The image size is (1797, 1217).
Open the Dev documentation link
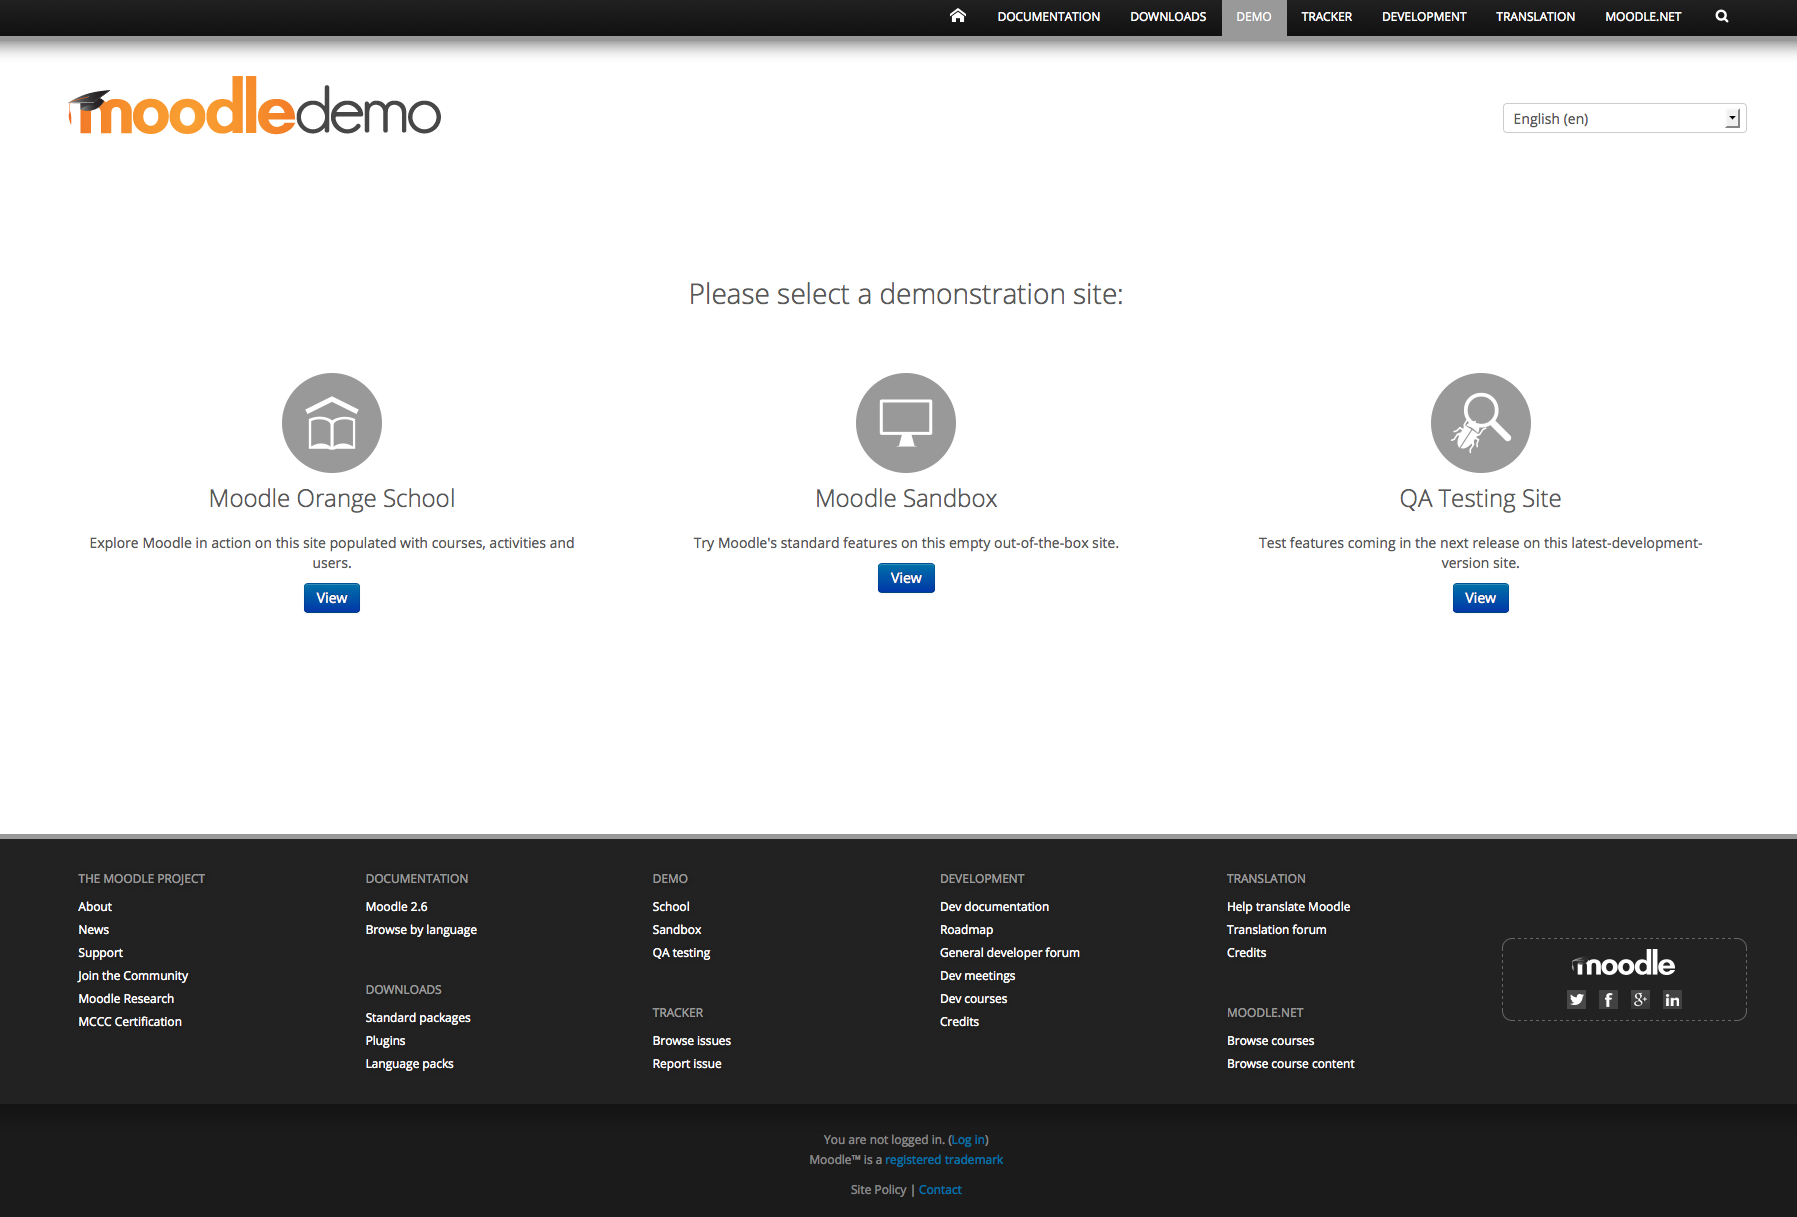pos(994,907)
